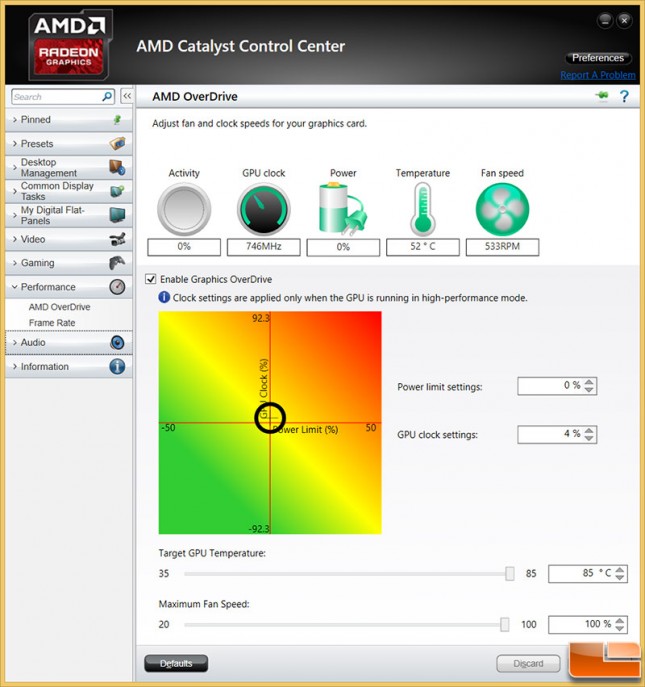645x687 pixels.
Task: Decrease Power limit settings with down arrow
Action: pyautogui.click(x=589, y=390)
